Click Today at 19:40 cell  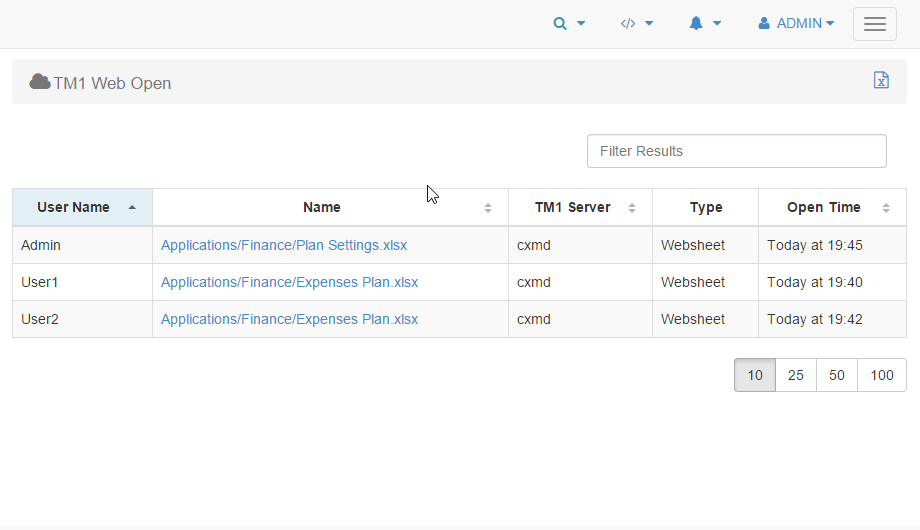coord(832,282)
